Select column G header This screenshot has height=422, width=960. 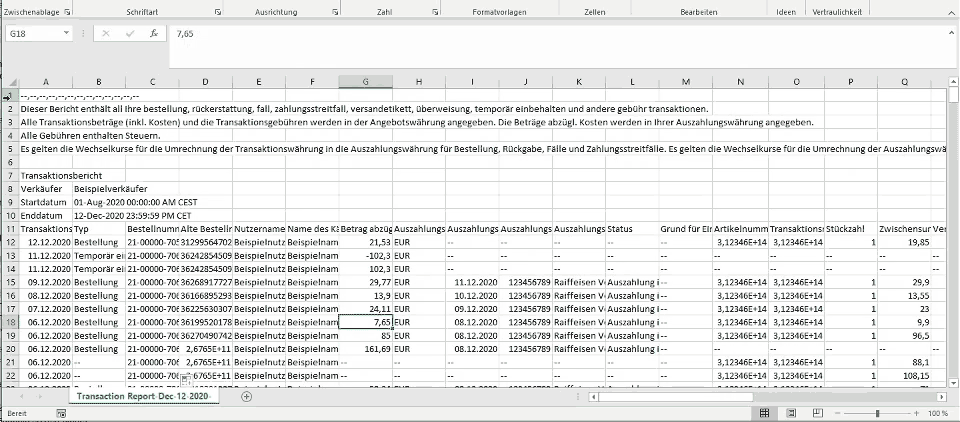pyautogui.click(x=365, y=82)
